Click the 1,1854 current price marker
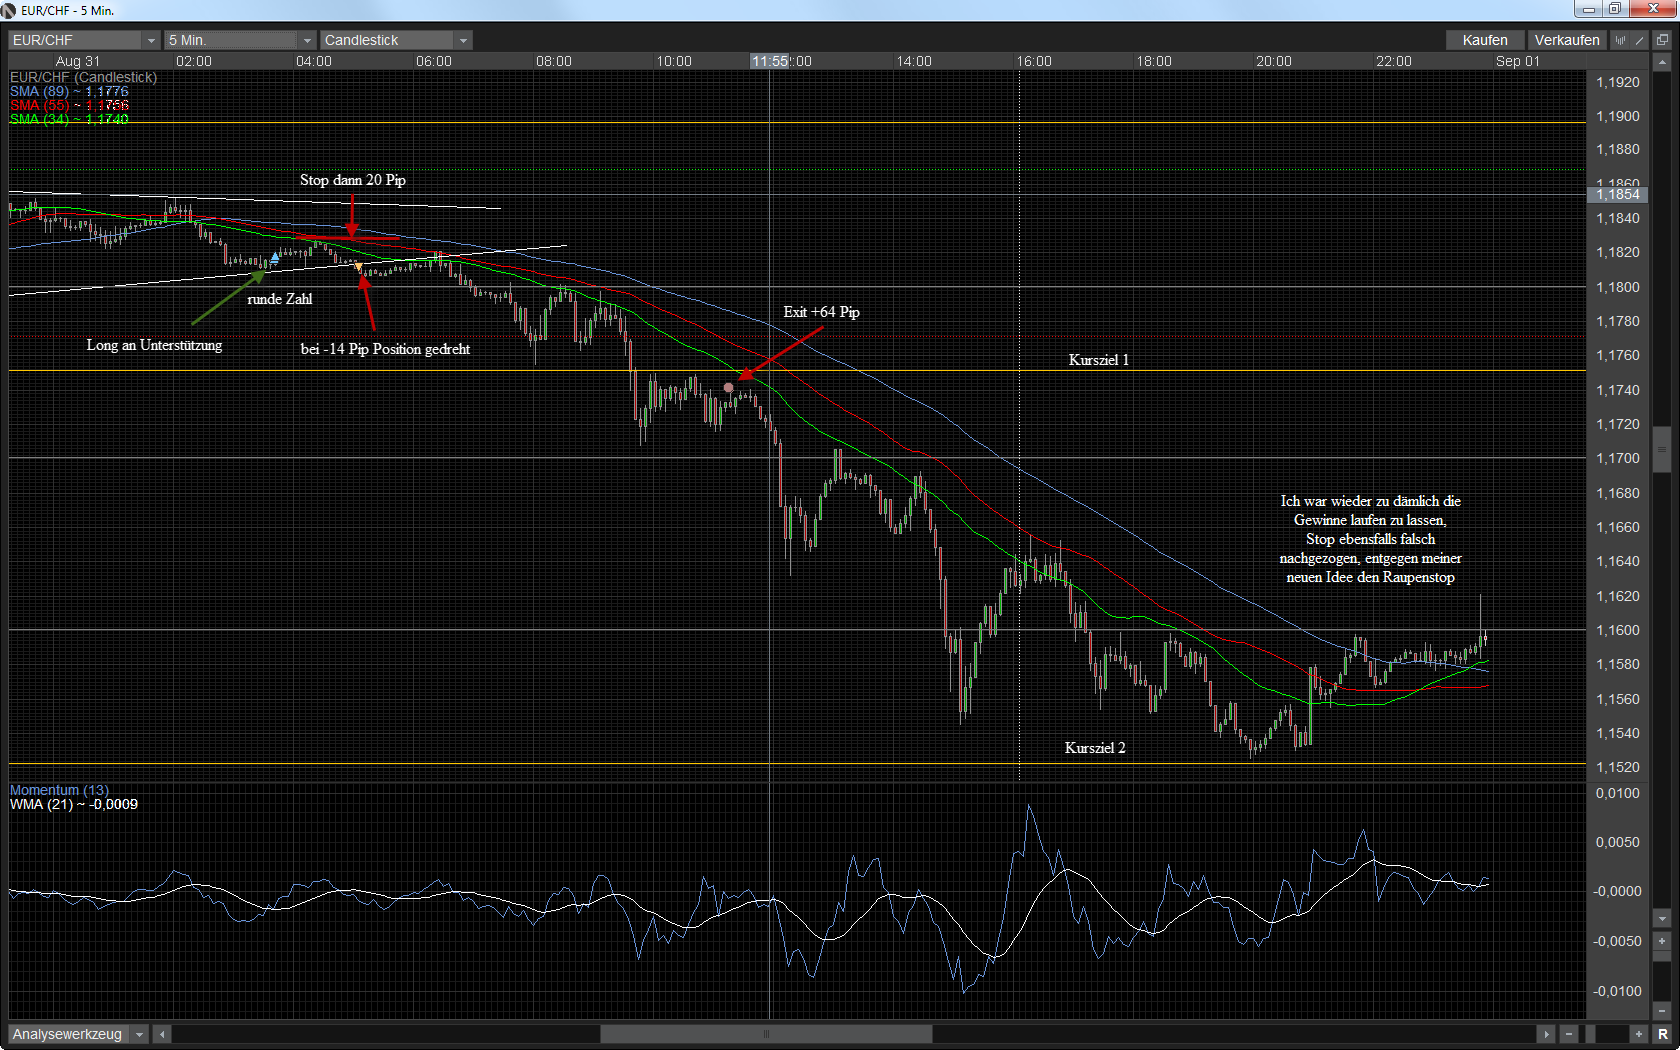Screen dimensions: 1680x1050 click(1617, 194)
